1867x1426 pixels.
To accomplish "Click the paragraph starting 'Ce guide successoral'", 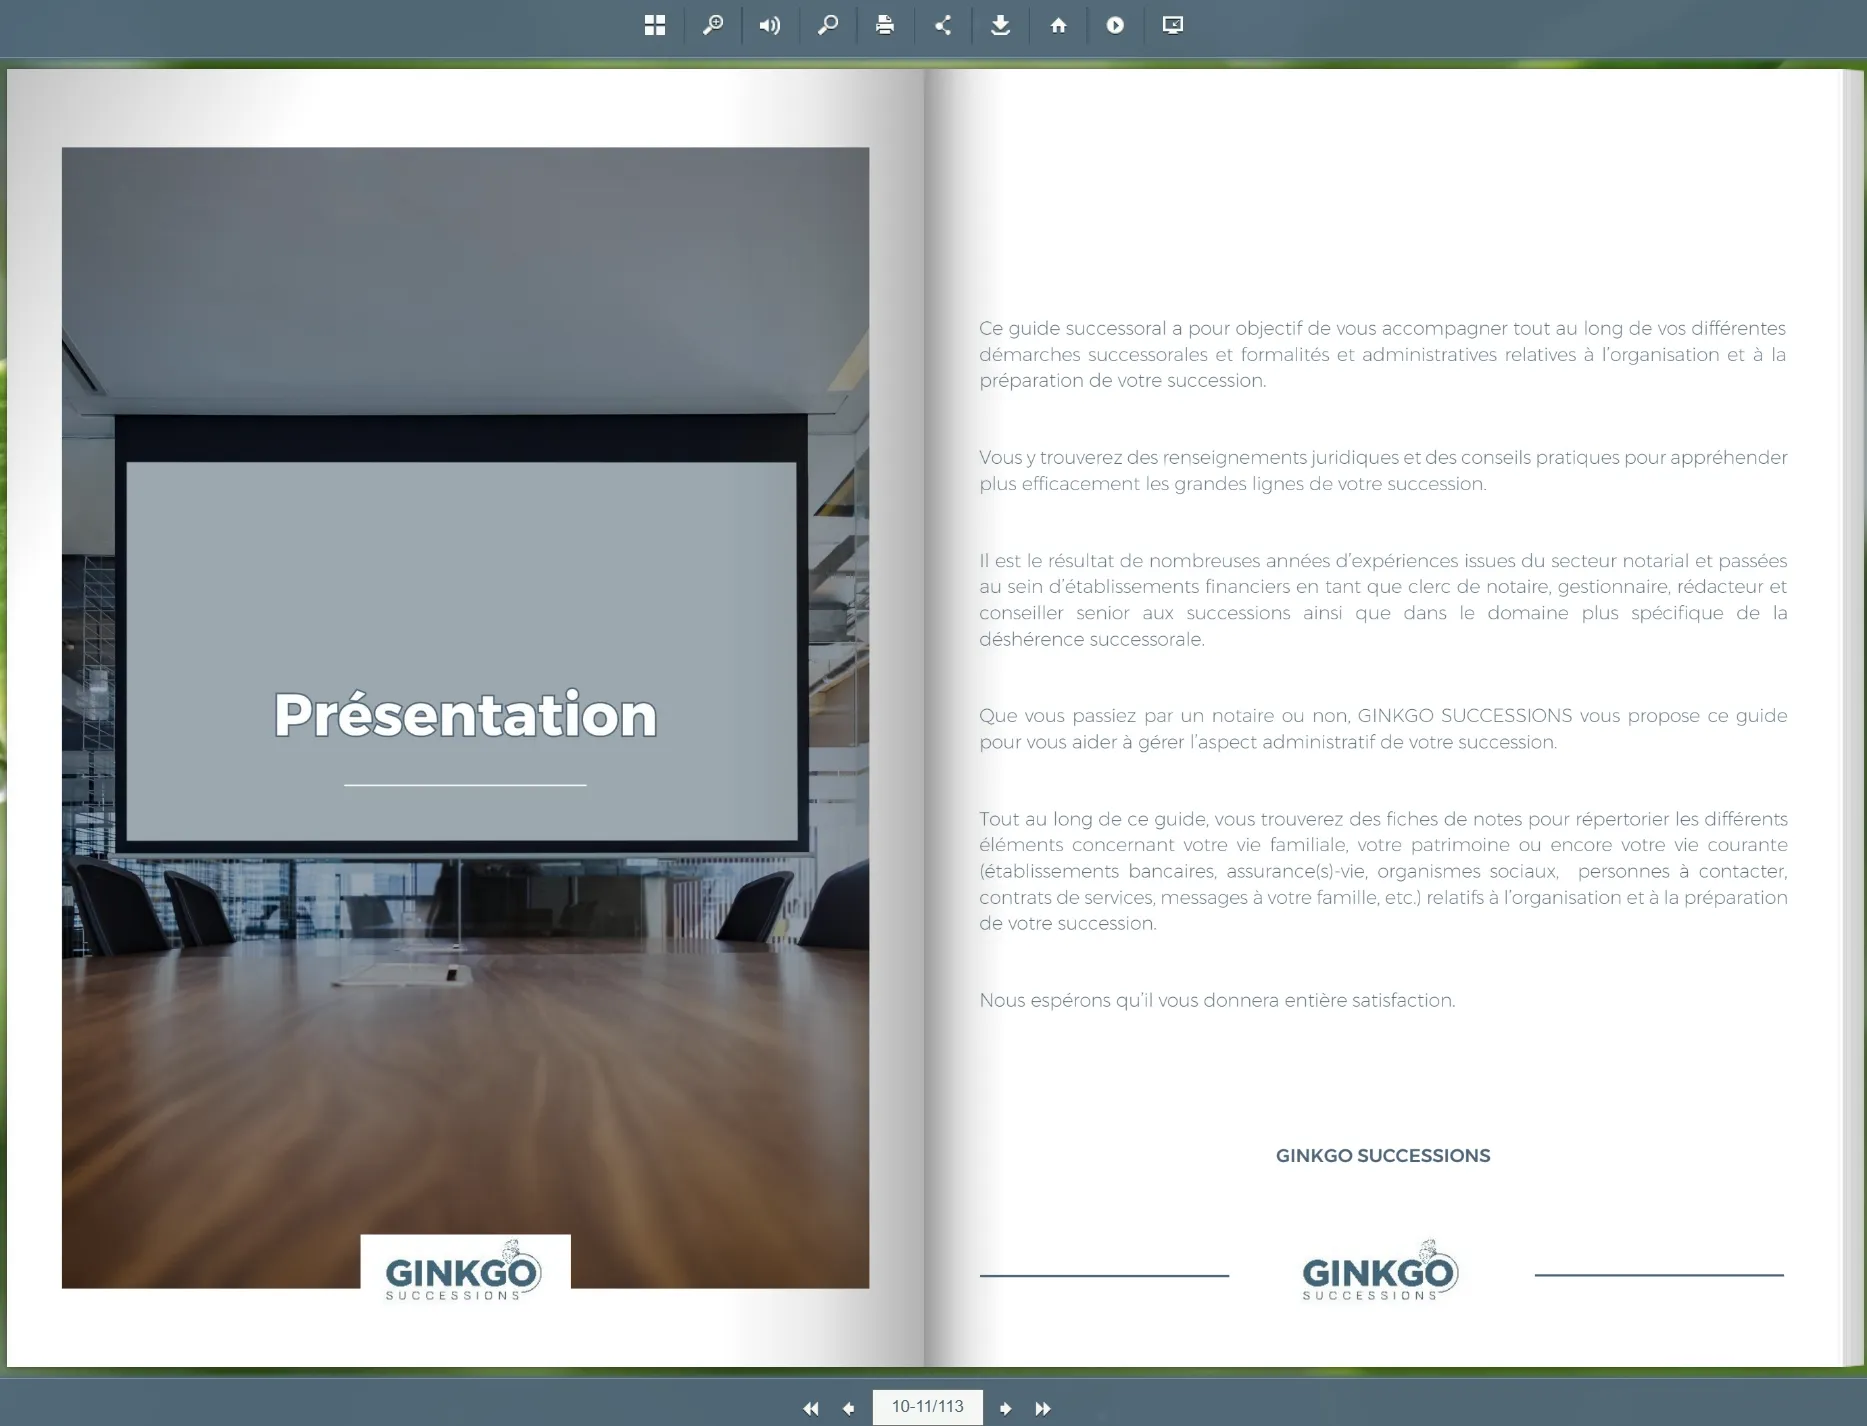I will point(1382,354).
